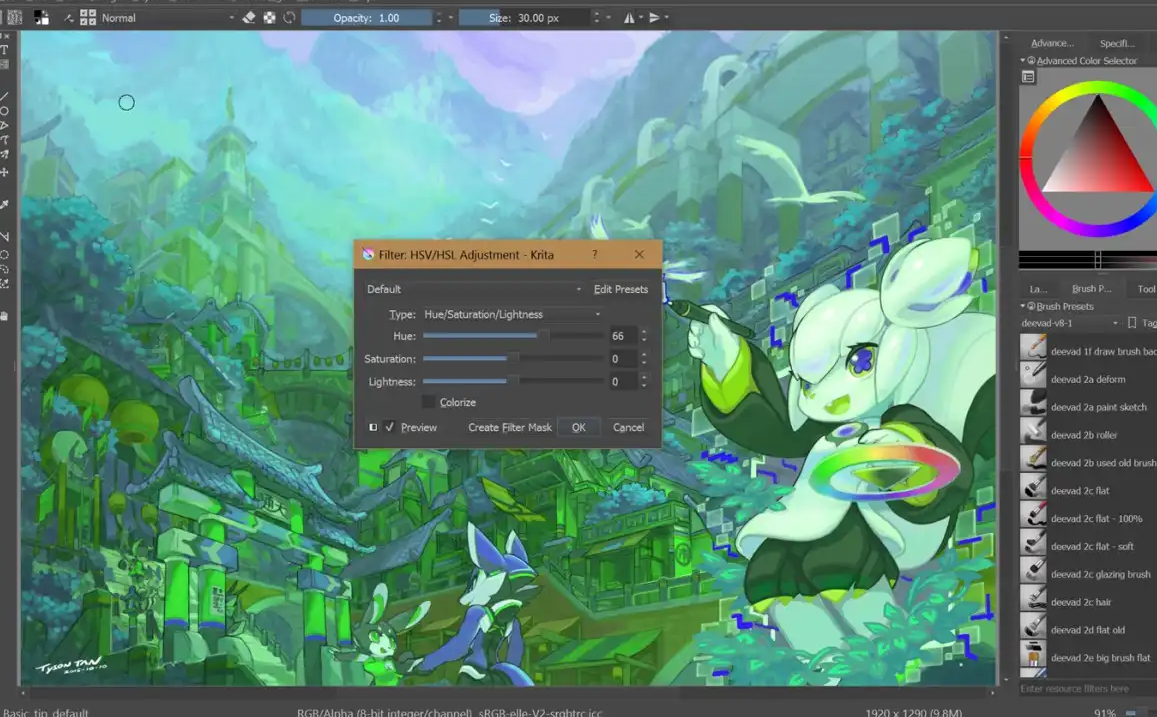Enable the Colorize checkbox
The height and width of the screenshot is (717, 1157).
(429, 402)
